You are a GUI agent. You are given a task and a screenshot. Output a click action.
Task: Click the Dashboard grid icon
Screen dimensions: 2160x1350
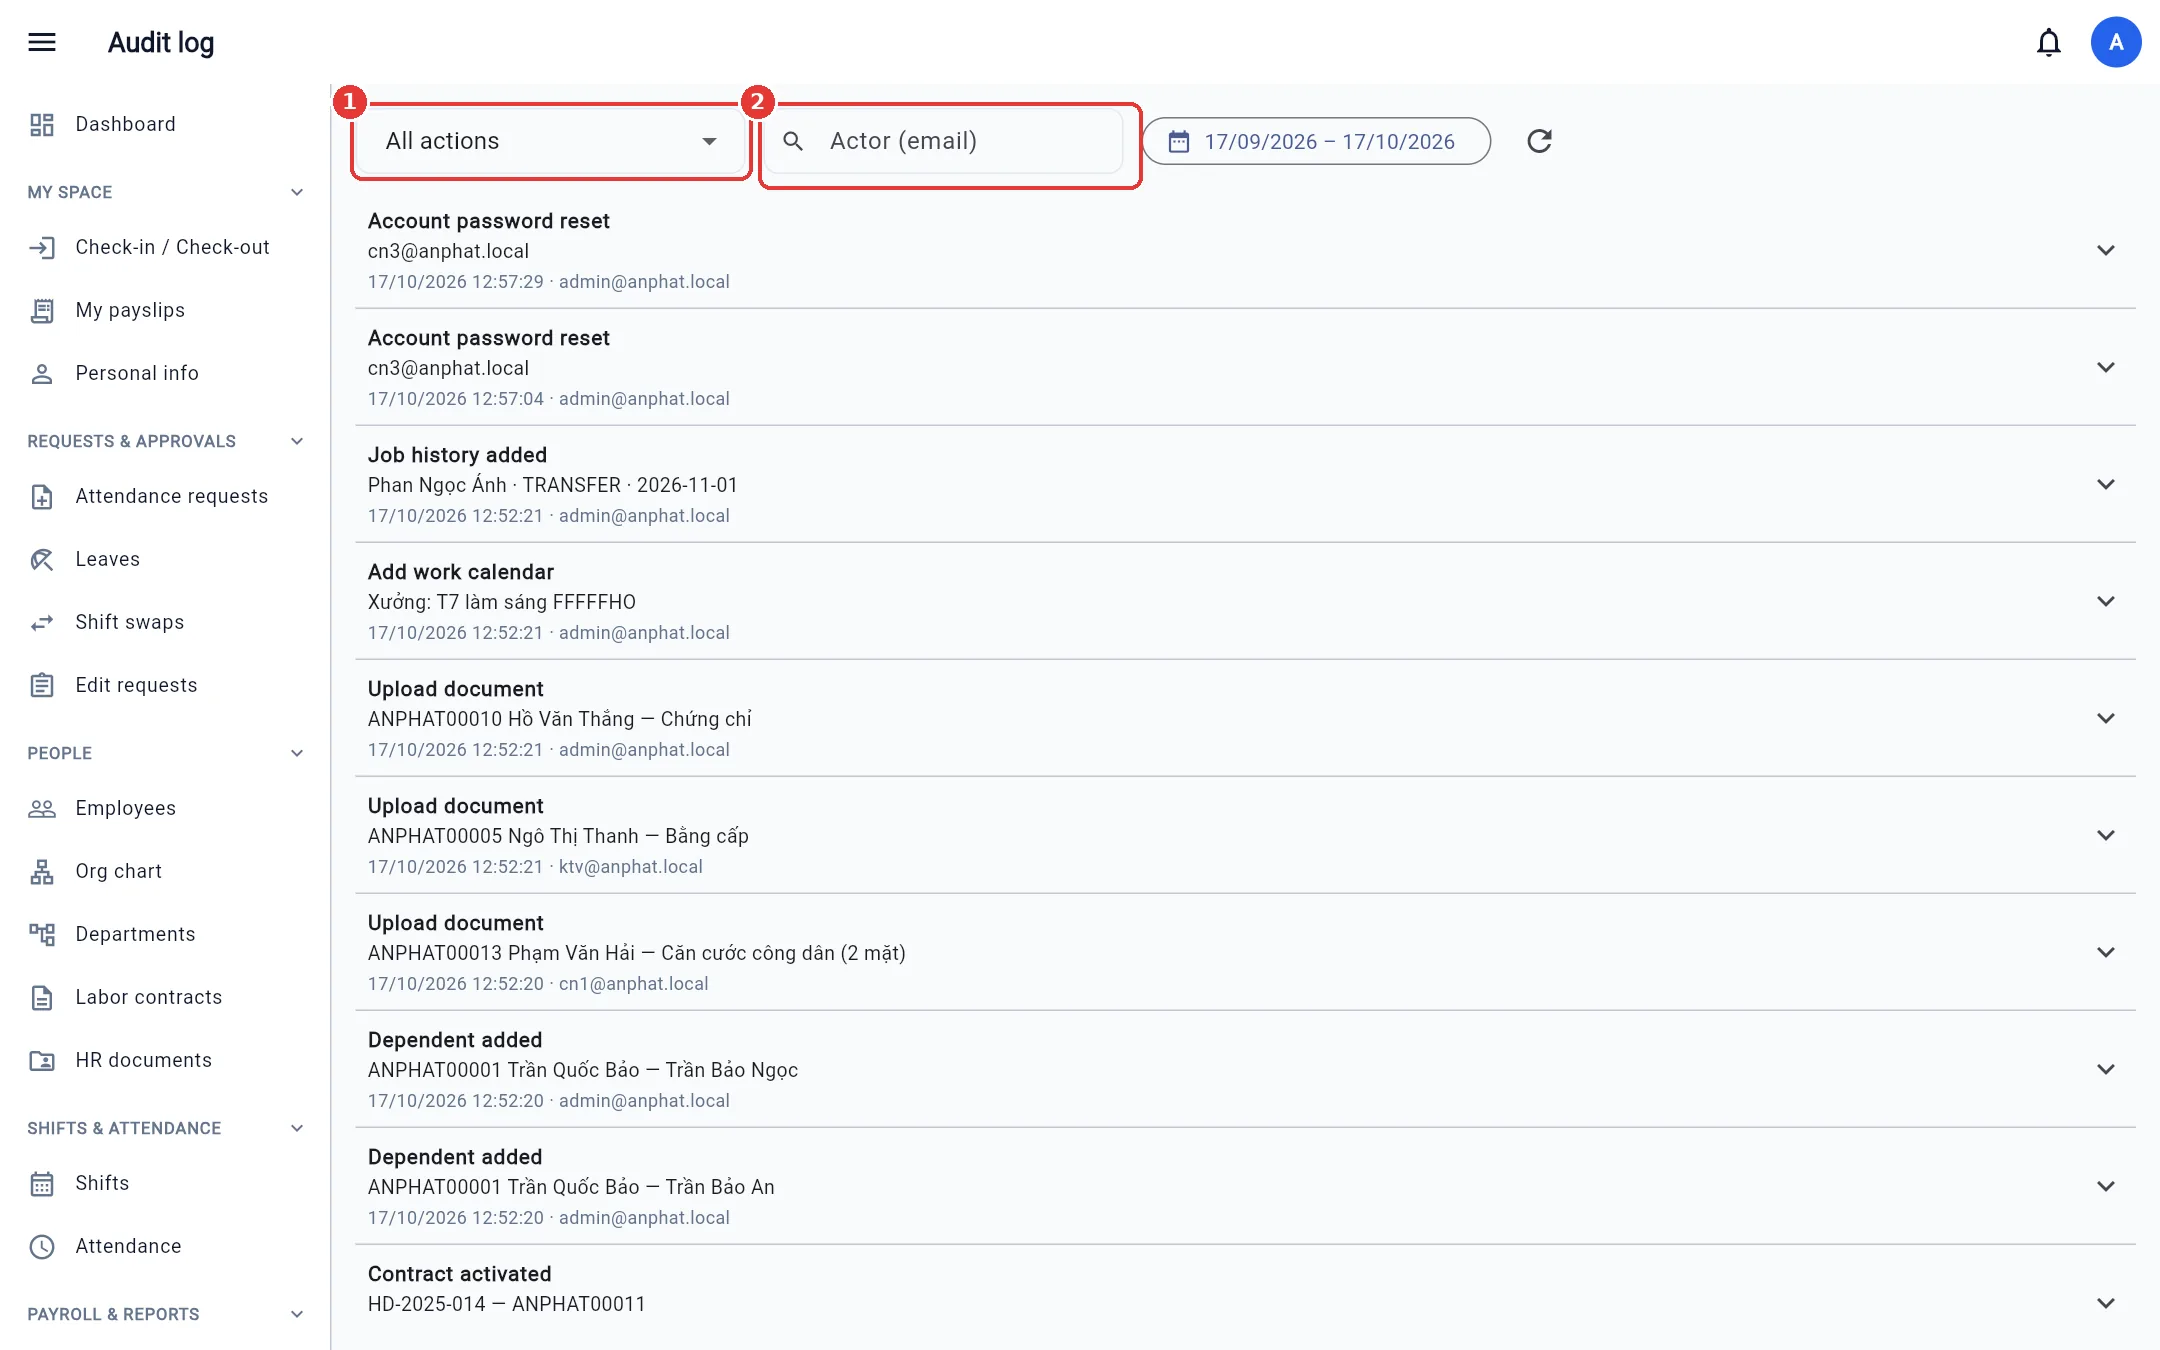pos(42,124)
